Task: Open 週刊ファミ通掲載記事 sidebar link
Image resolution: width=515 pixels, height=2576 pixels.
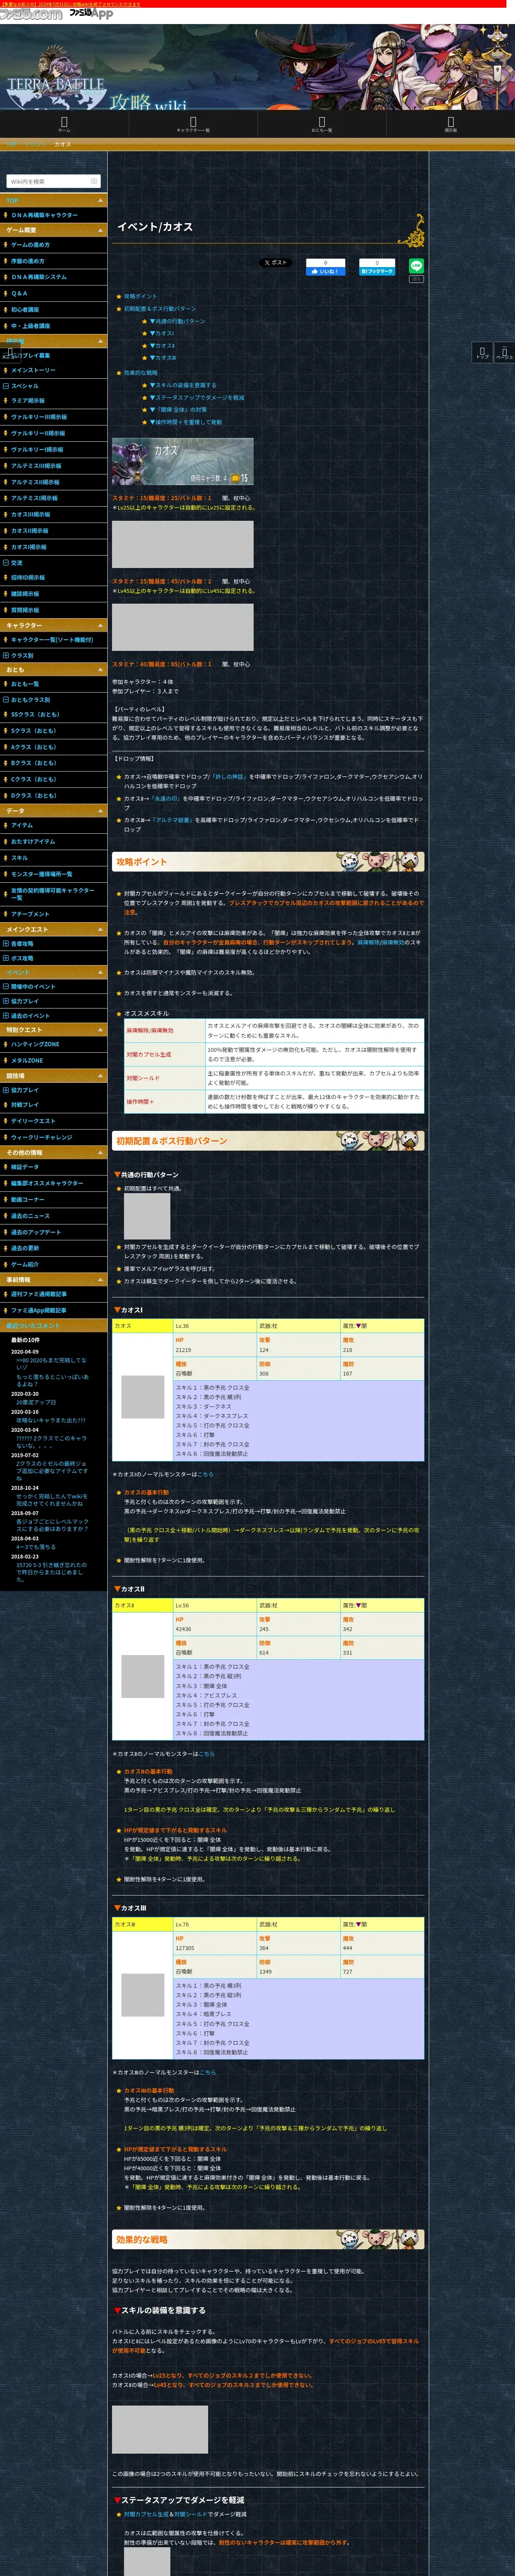Action: [39, 1294]
